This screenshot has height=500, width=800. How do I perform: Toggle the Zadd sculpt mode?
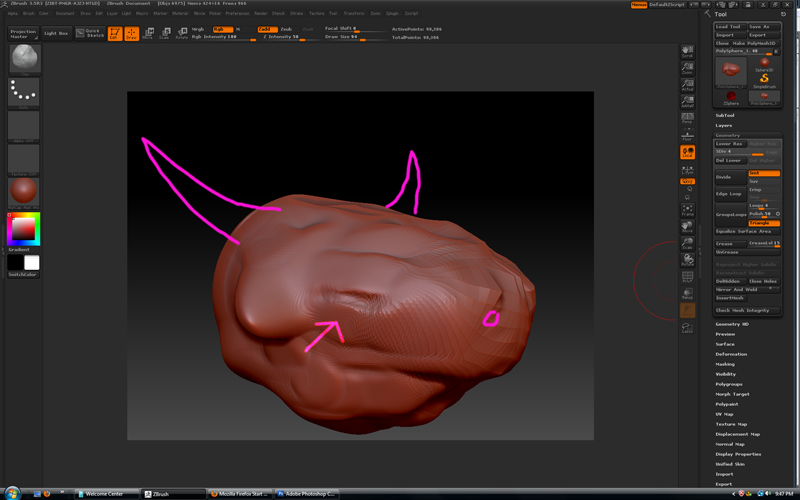[267, 29]
